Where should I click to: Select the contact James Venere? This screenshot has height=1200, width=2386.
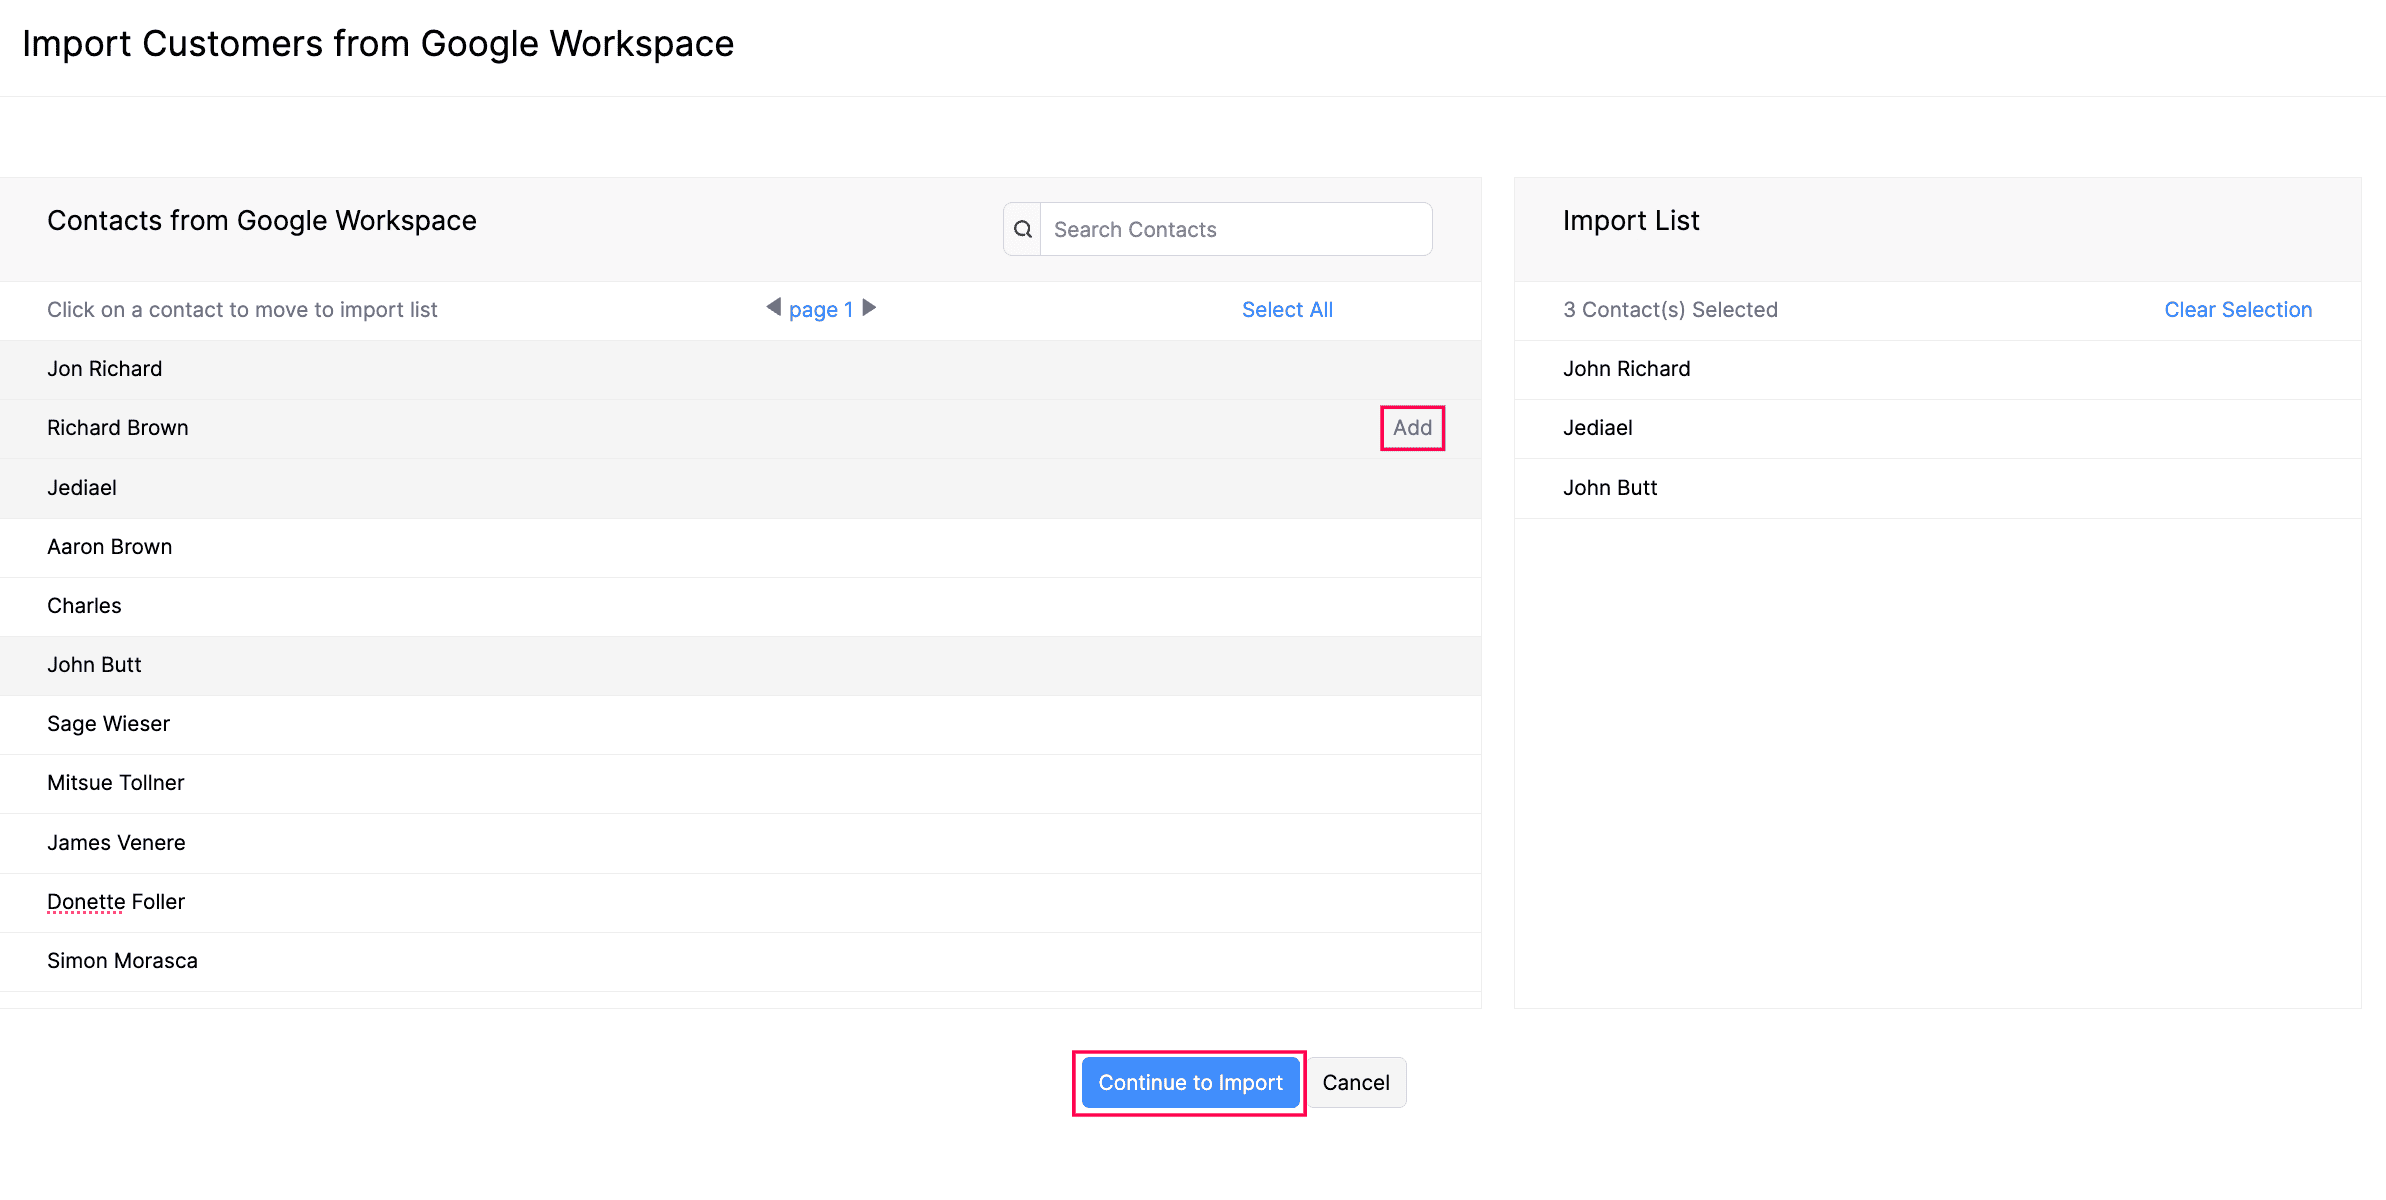click(116, 842)
